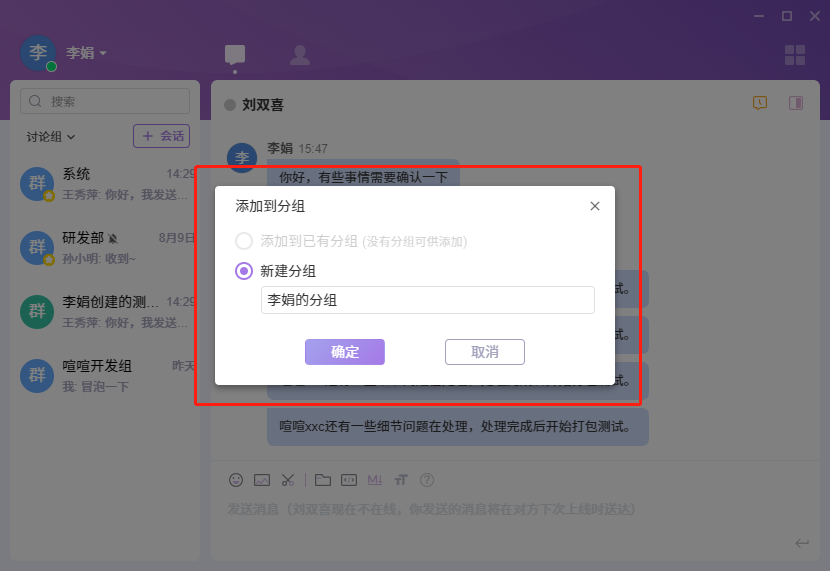This screenshot has width=830, height=571.
Task: Close the 添加到分组 dialog
Action: (x=595, y=206)
